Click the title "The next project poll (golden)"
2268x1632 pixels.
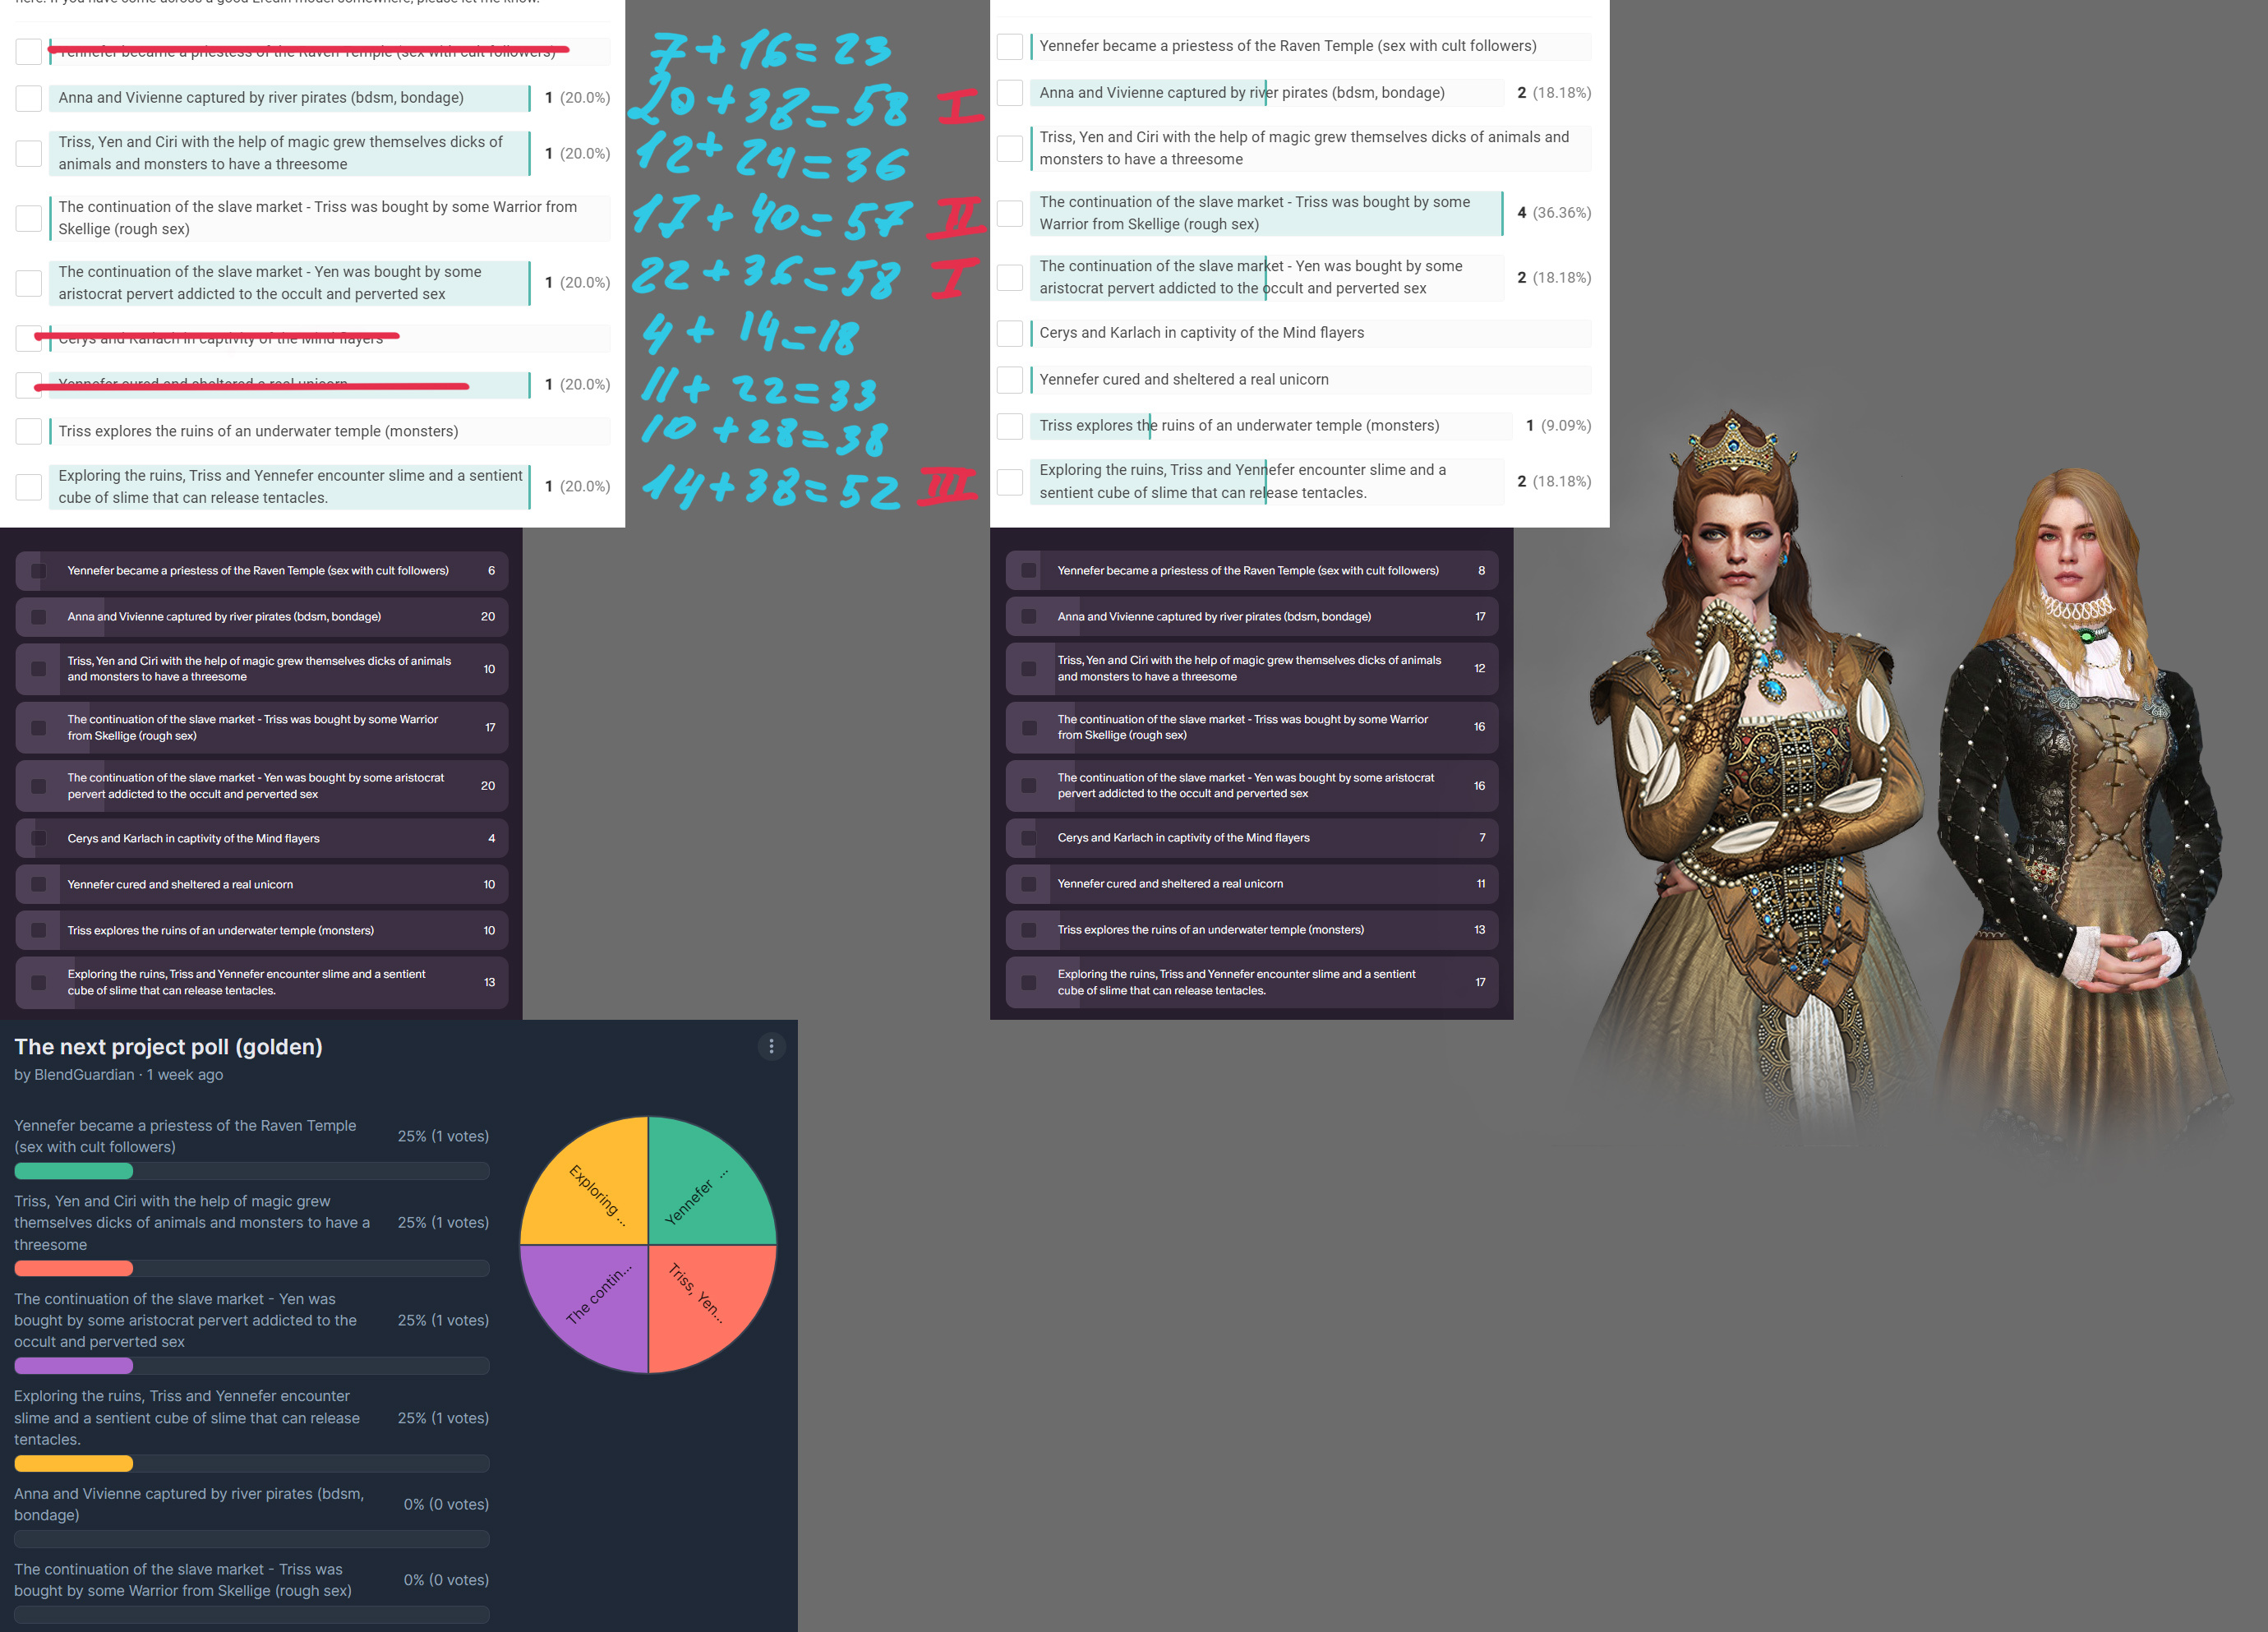point(168,1046)
